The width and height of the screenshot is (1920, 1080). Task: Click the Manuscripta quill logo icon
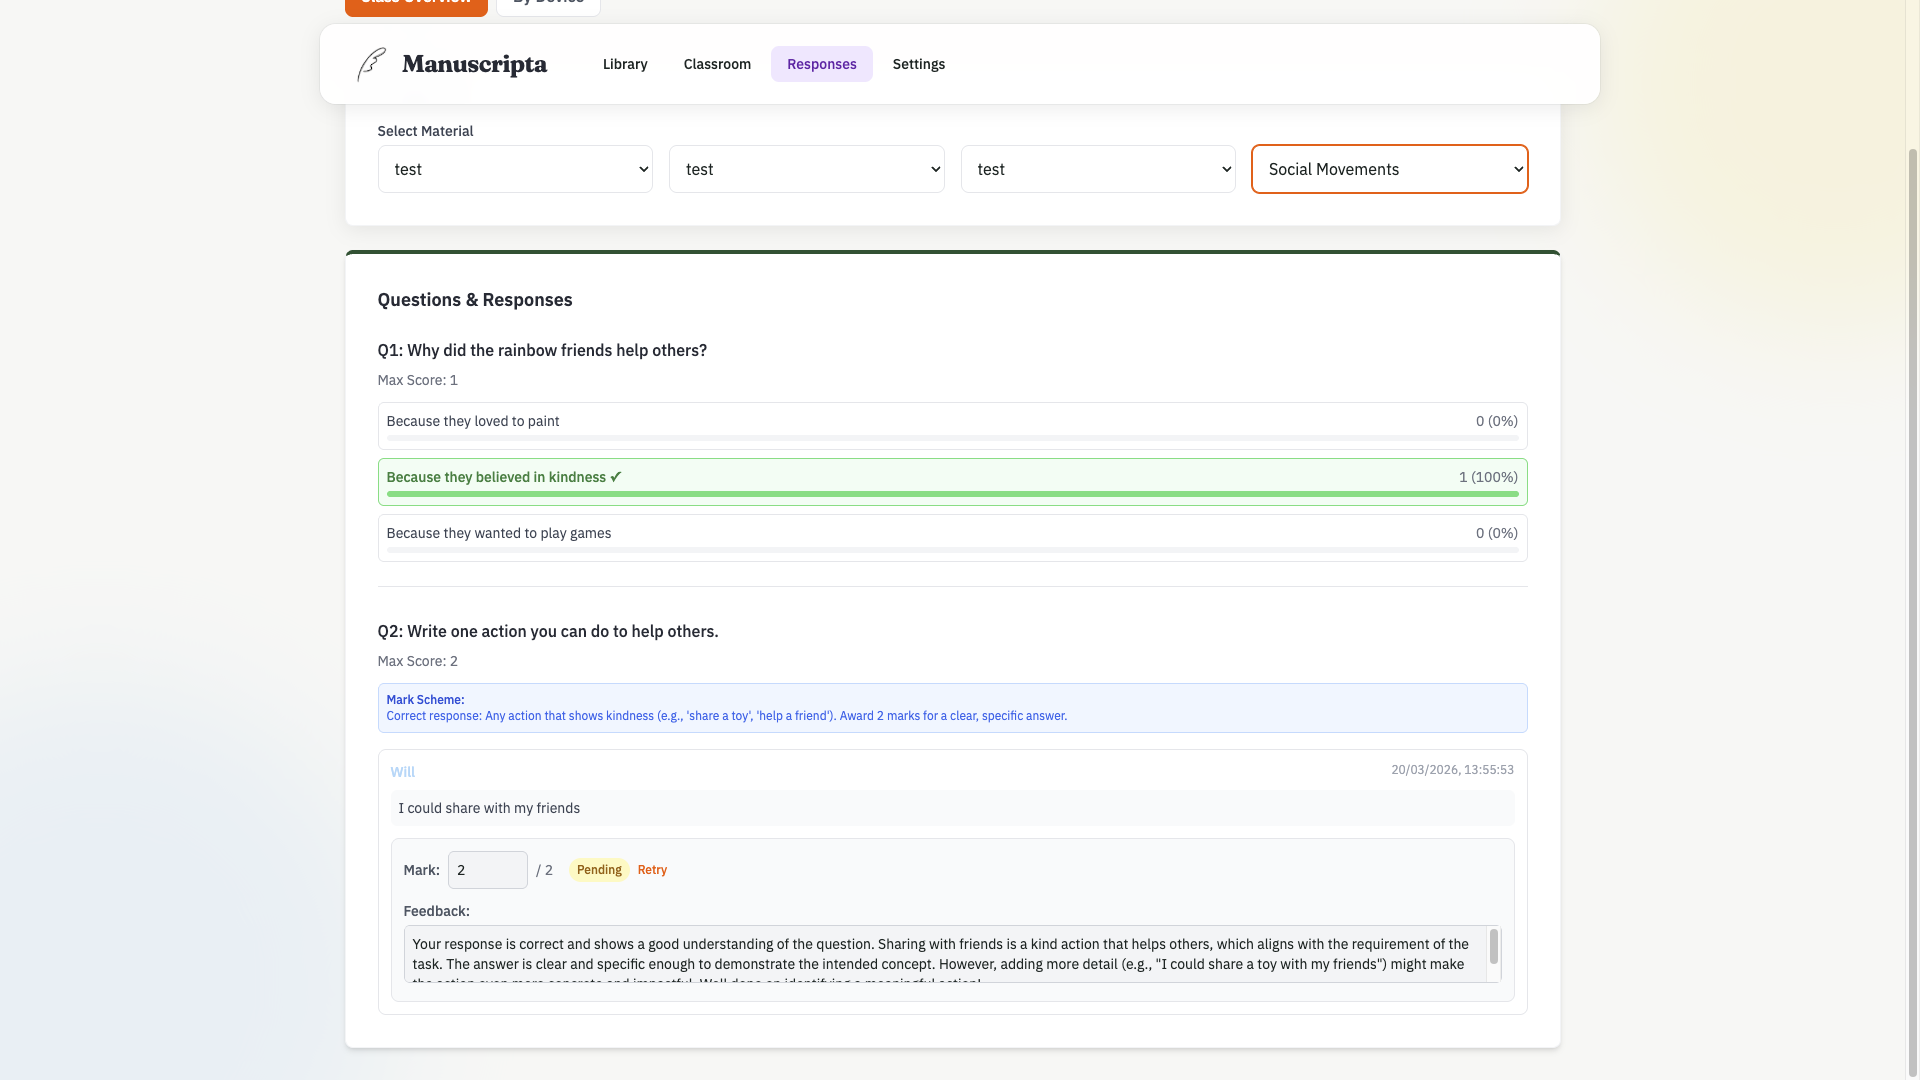point(371,63)
